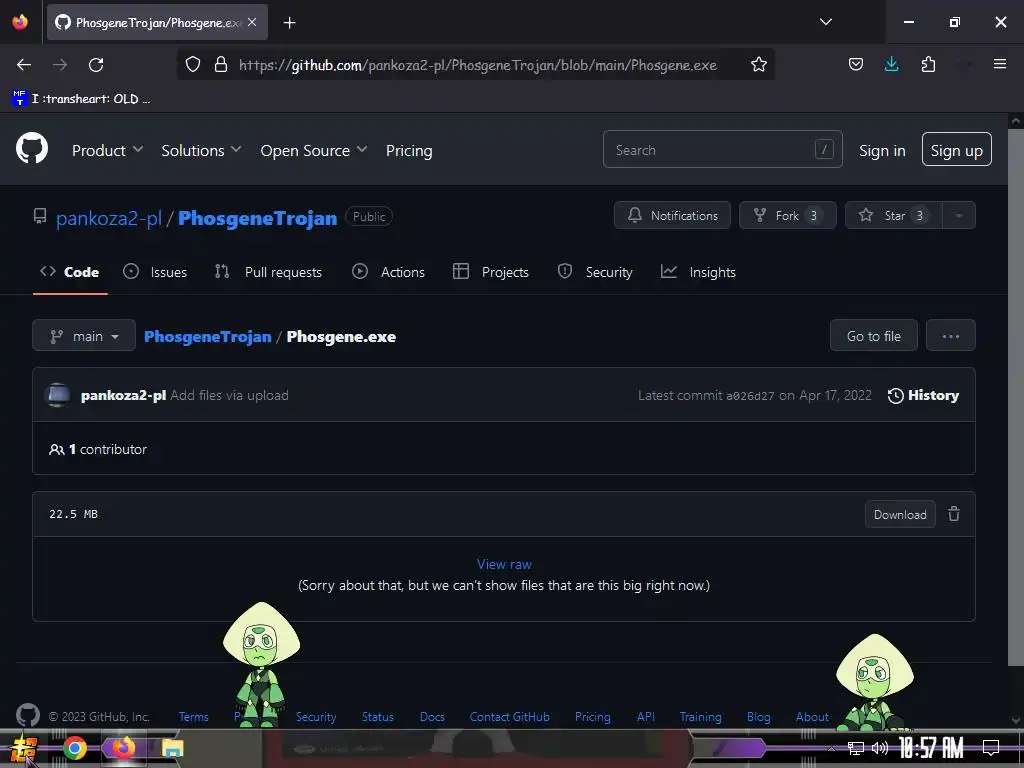The height and width of the screenshot is (768, 1024).
Task: Open the main branch selector dropdown
Action: pos(84,336)
